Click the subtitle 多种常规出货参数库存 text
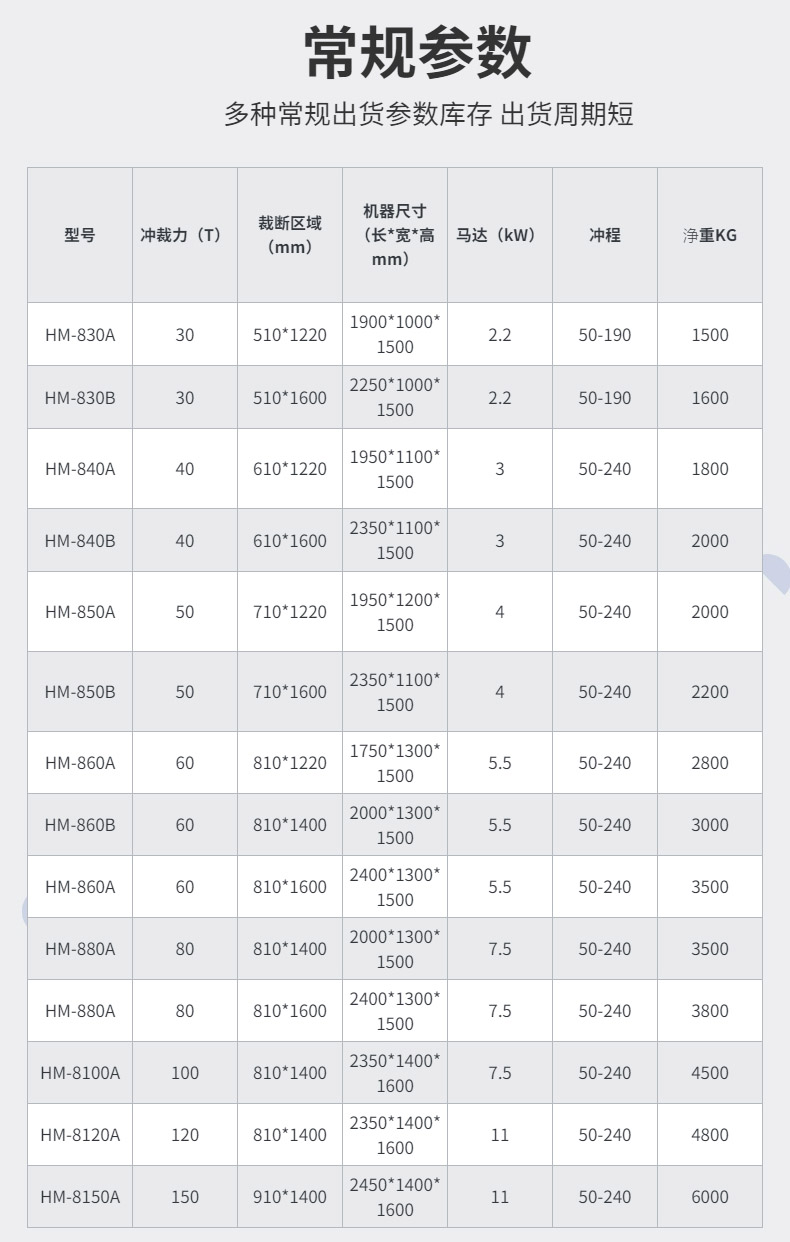 tap(358, 113)
